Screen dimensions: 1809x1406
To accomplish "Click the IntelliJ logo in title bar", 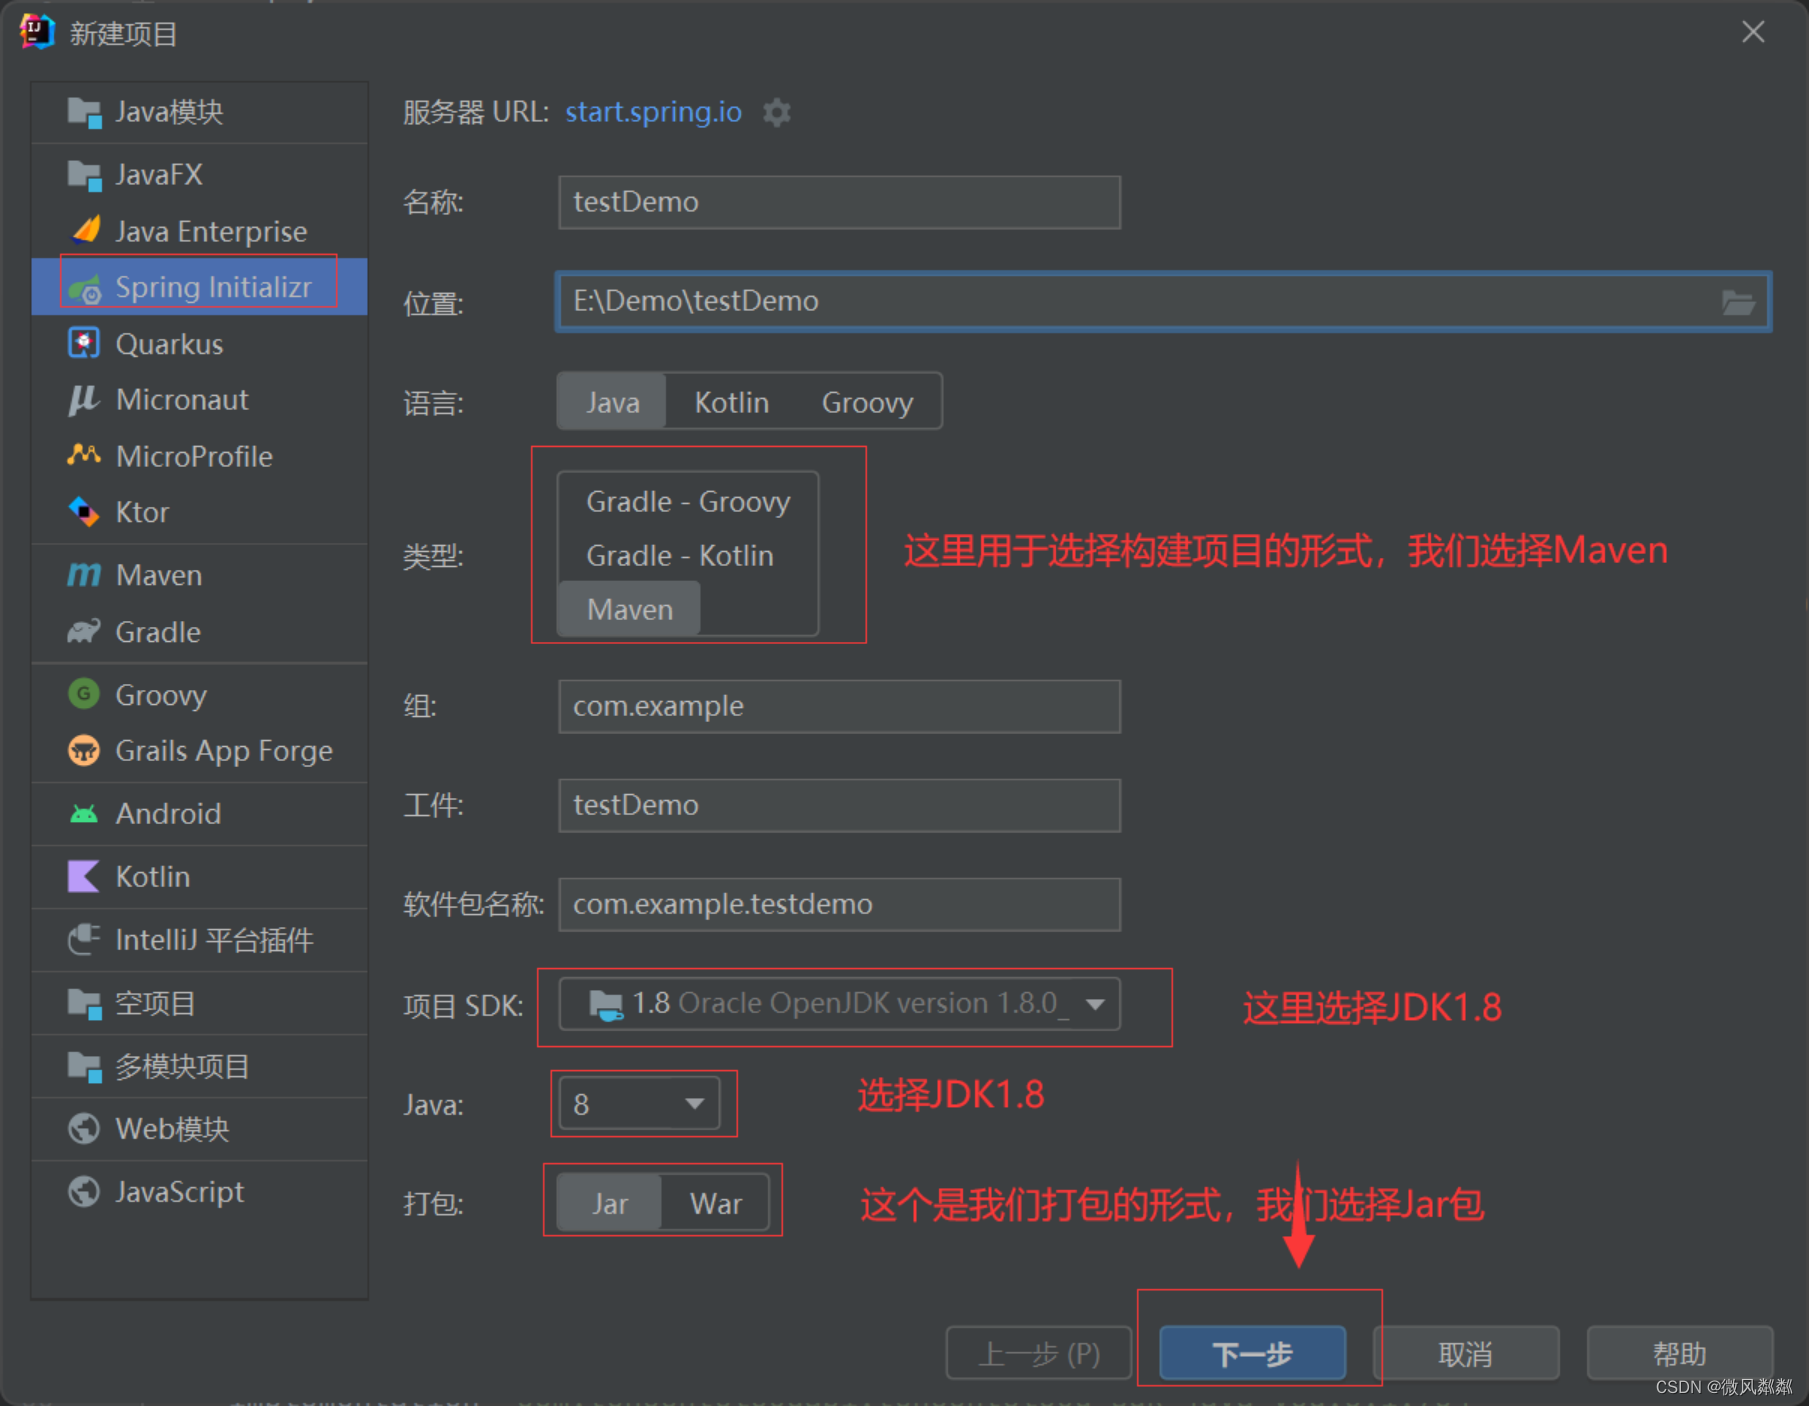I will coord(37,32).
